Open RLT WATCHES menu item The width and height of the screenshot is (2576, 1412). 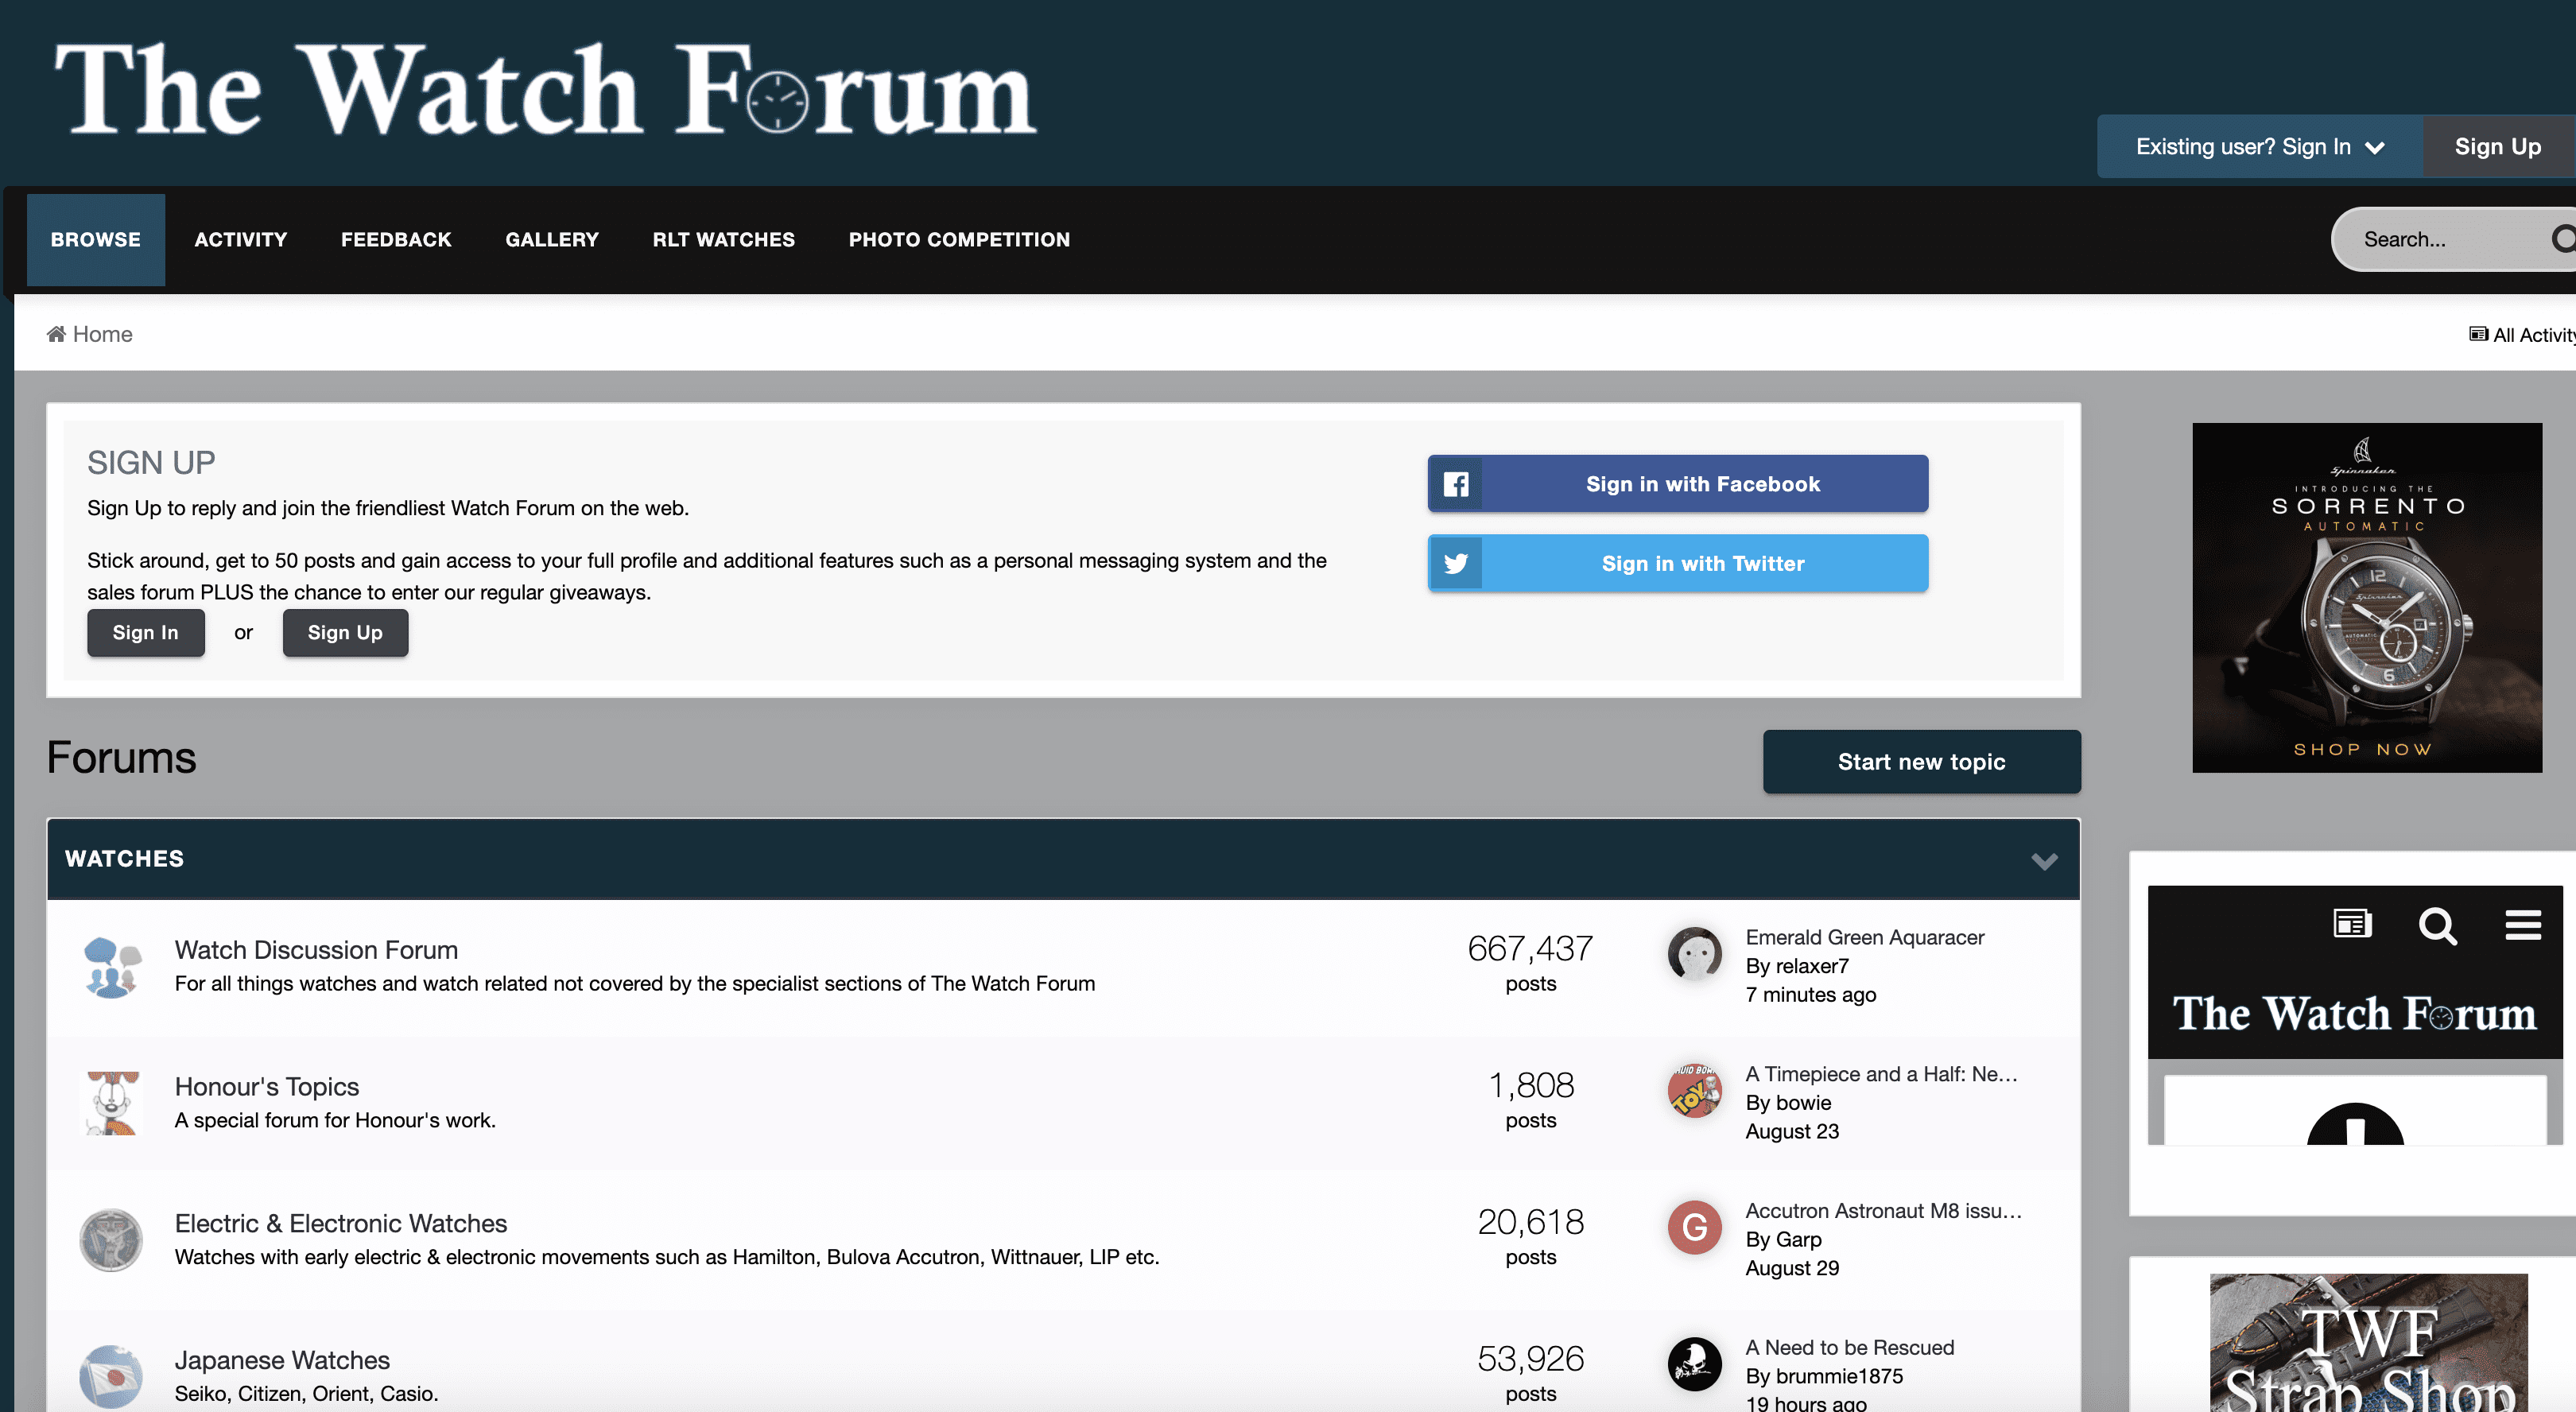coord(724,240)
